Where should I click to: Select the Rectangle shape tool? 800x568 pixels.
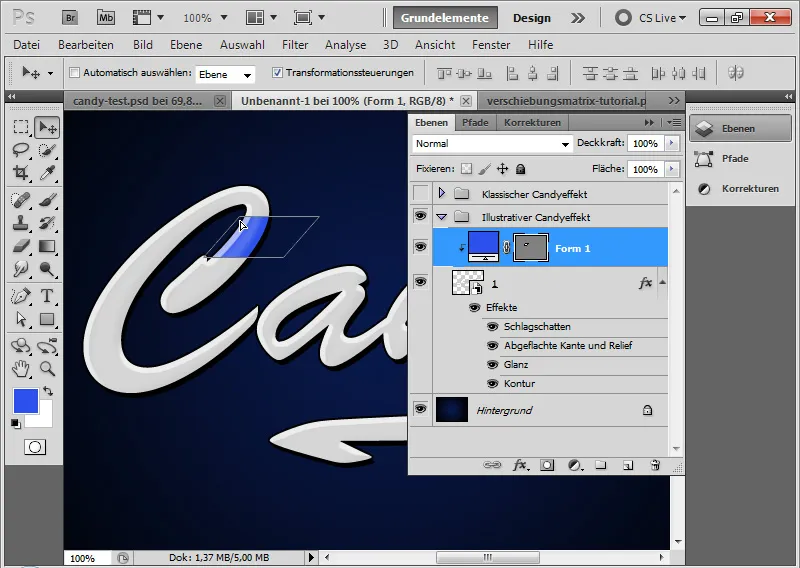(x=47, y=319)
